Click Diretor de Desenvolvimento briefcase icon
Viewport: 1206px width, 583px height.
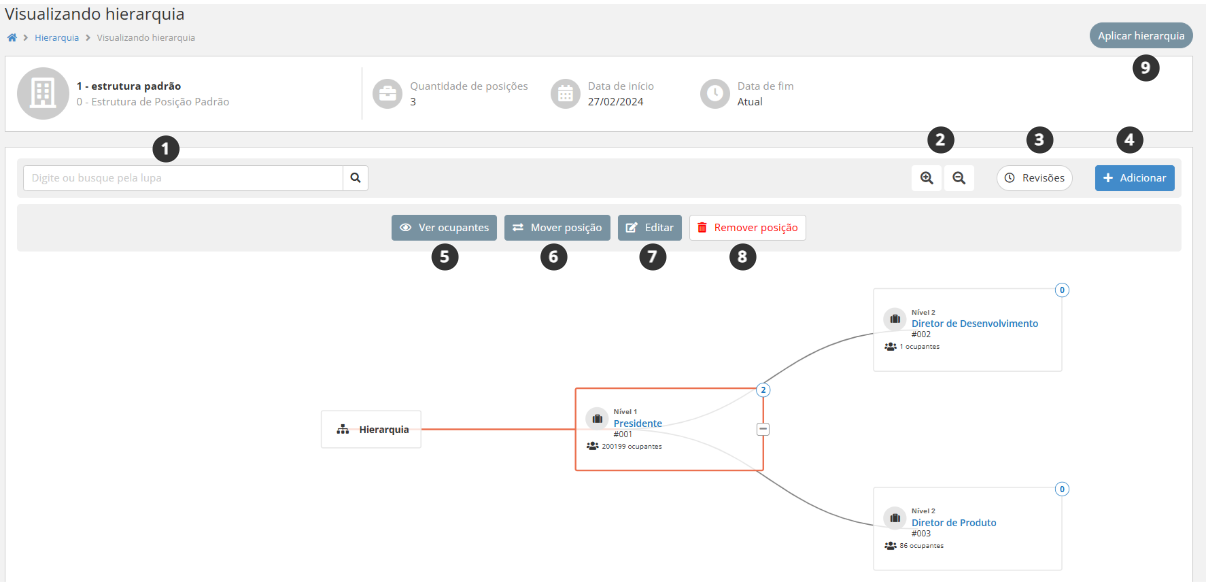click(x=895, y=319)
